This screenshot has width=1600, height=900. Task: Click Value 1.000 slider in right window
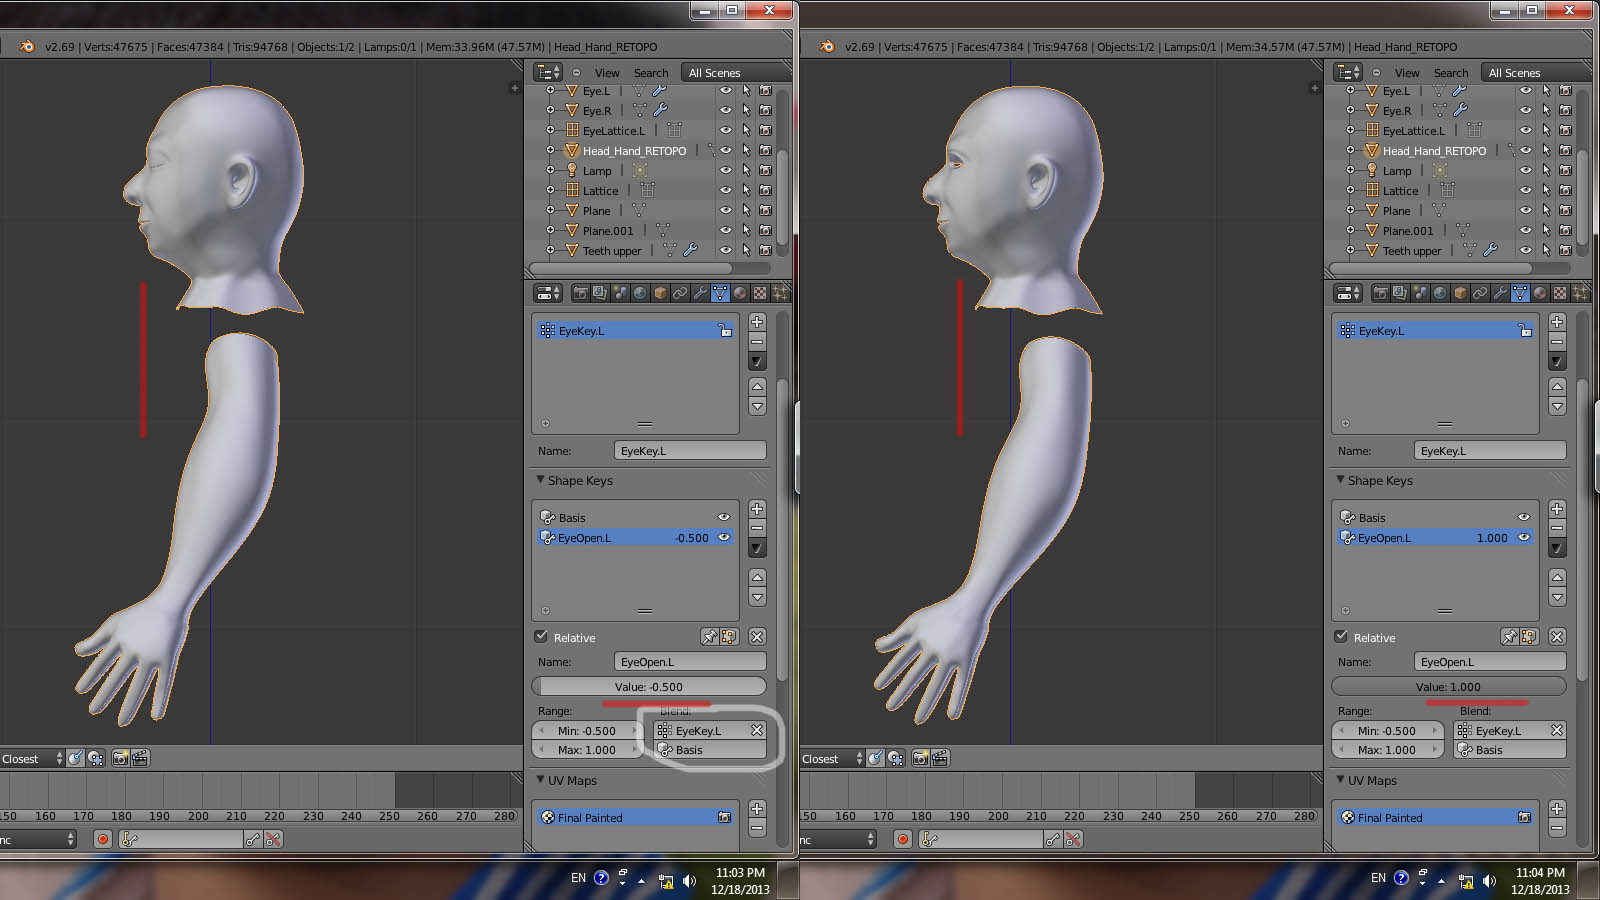[x=1449, y=686]
